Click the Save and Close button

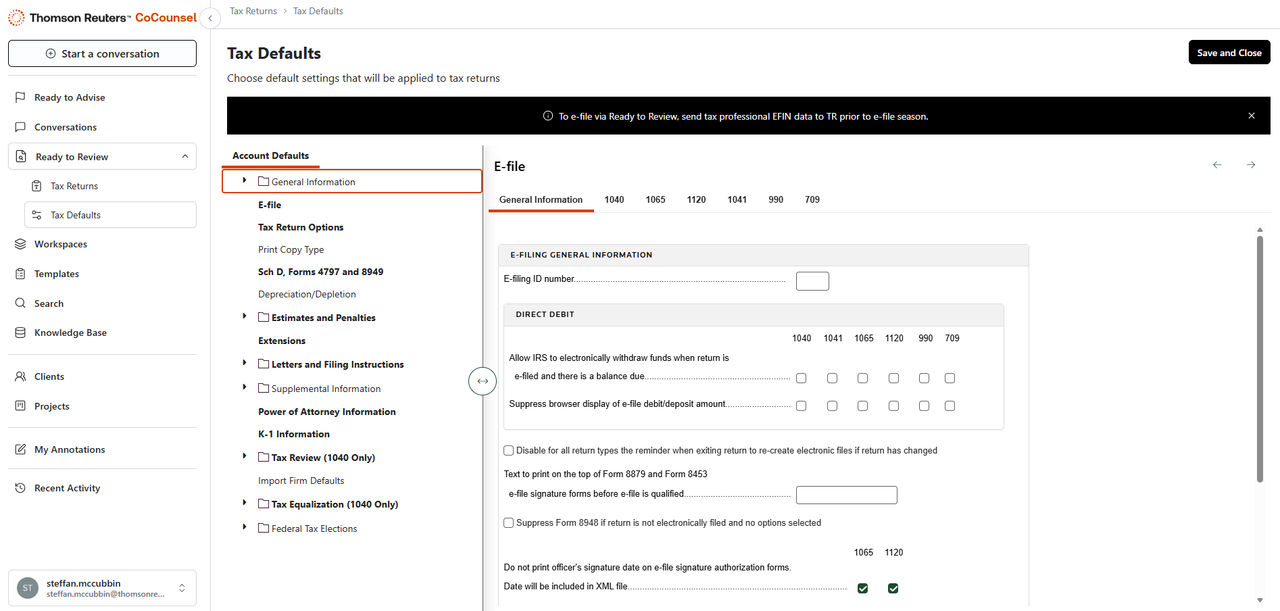[x=1228, y=53]
